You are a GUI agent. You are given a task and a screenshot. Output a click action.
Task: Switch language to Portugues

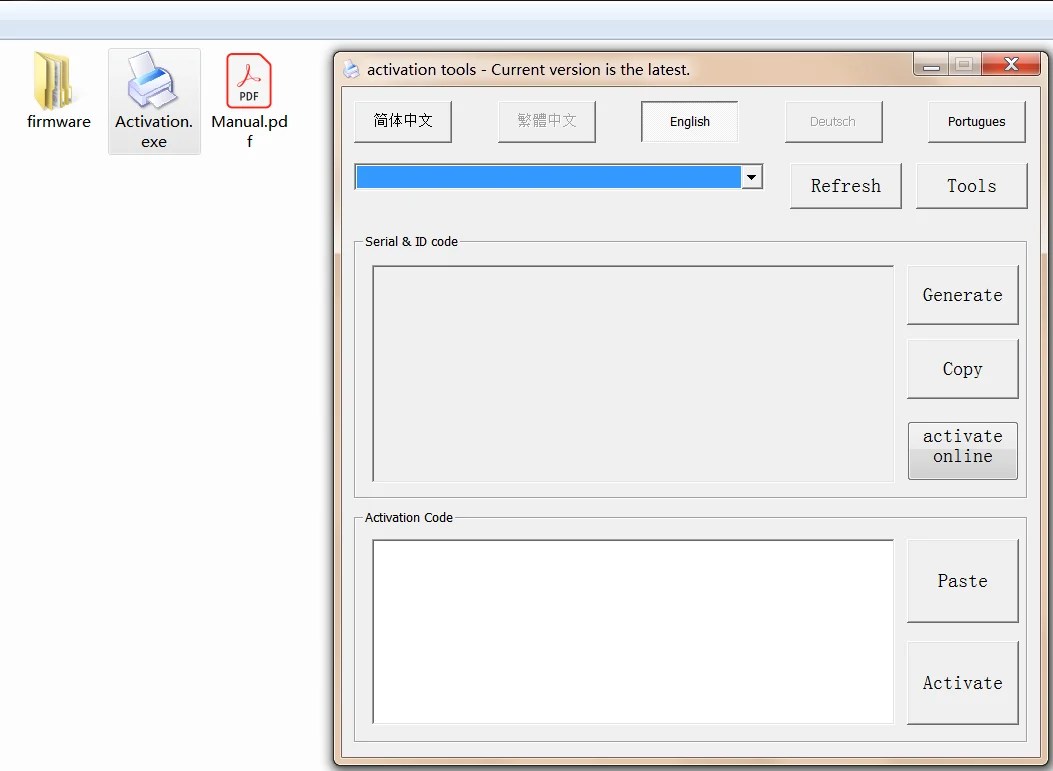click(976, 122)
